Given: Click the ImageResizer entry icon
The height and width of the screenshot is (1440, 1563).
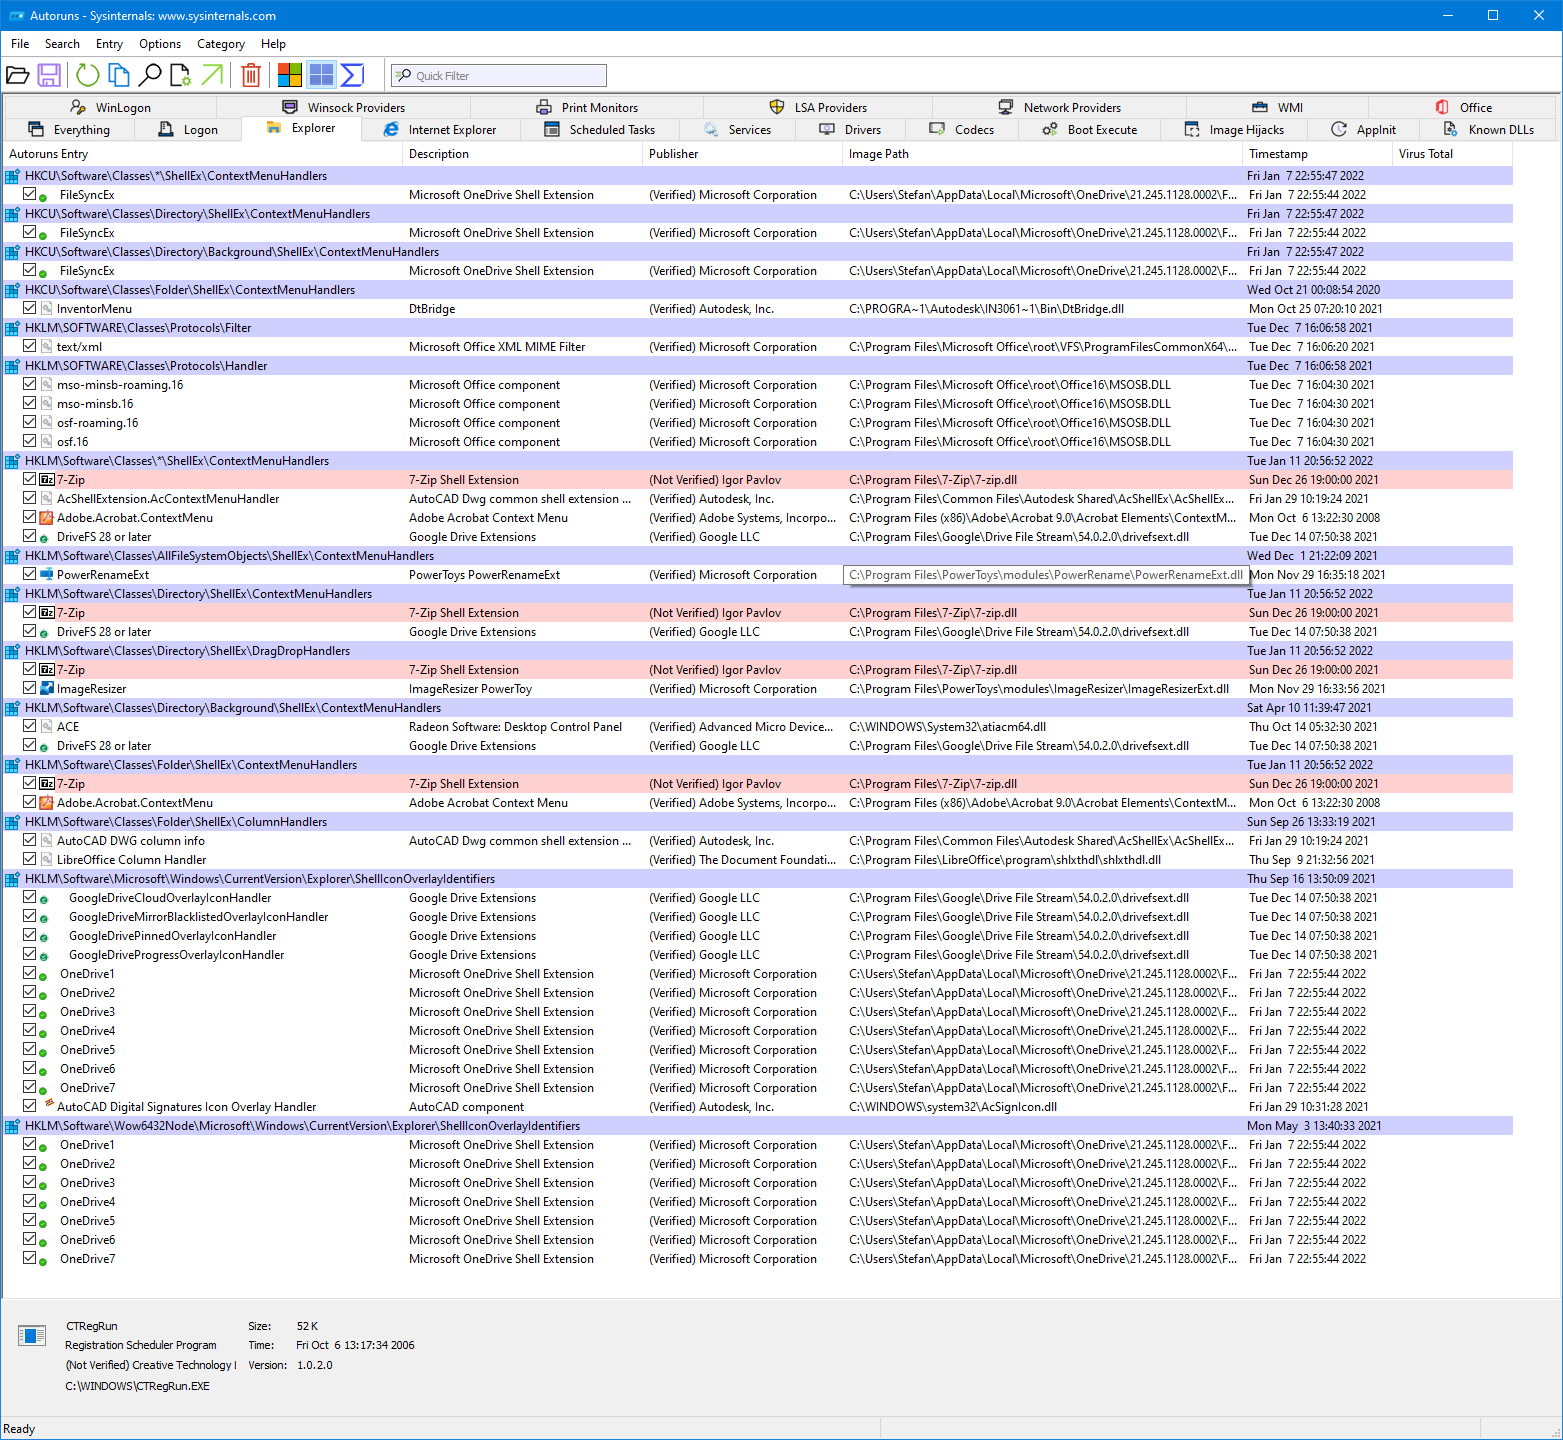Looking at the screenshot, I should 47,689.
